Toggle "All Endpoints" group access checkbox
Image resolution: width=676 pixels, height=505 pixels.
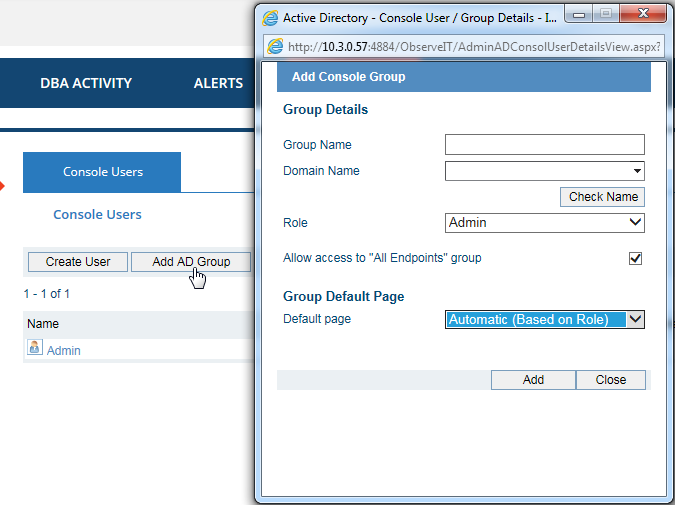tap(635, 258)
